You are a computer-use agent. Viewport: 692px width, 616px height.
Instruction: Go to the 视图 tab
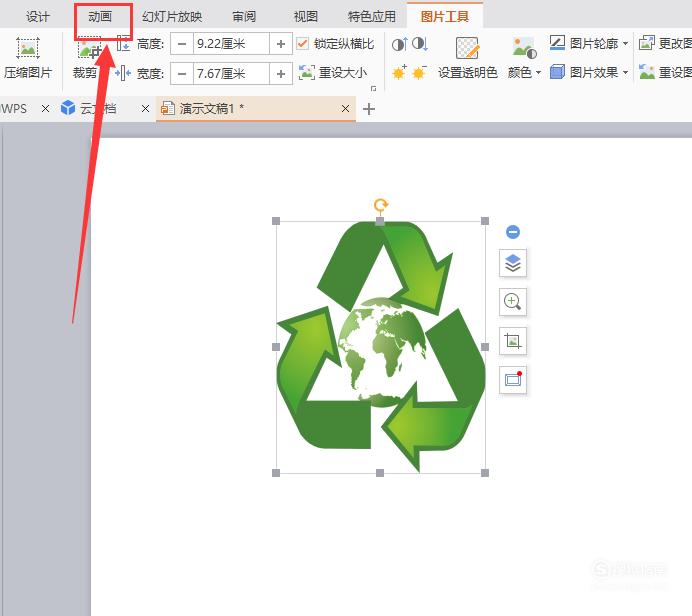(x=306, y=17)
